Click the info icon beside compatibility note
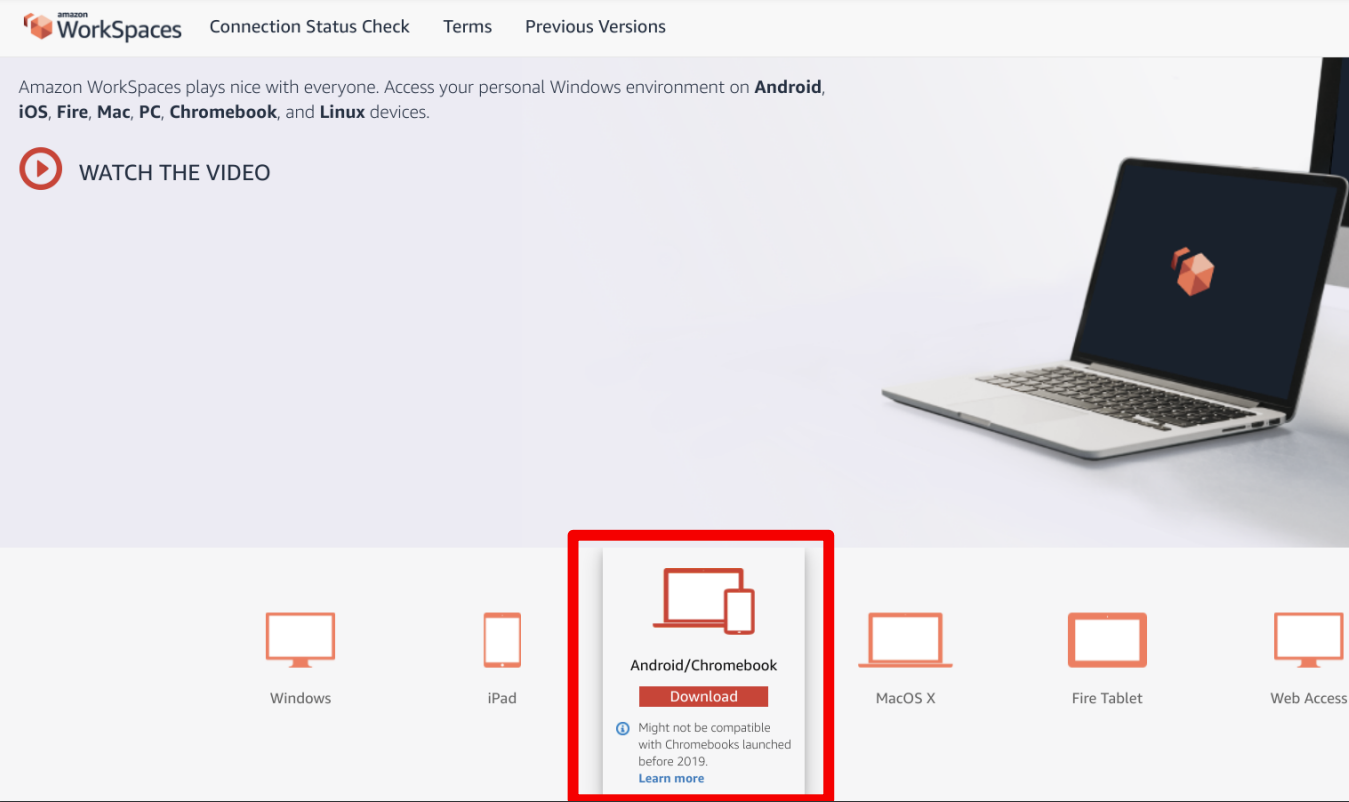1349x802 pixels. pos(622,728)
